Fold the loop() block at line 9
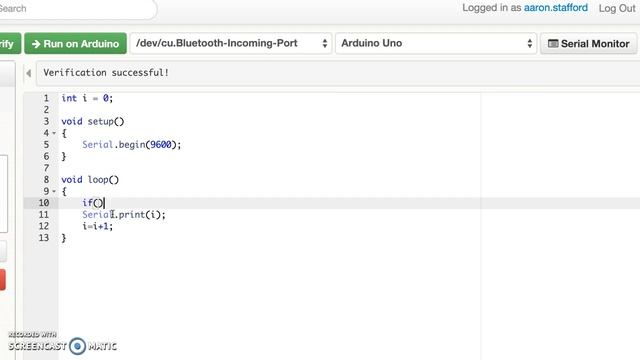The width and height of the screenshot is (640, 360). coord(54,191)
